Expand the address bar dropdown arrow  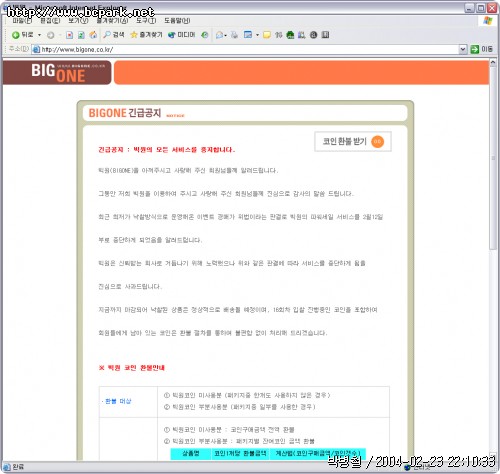coord(463,49)
